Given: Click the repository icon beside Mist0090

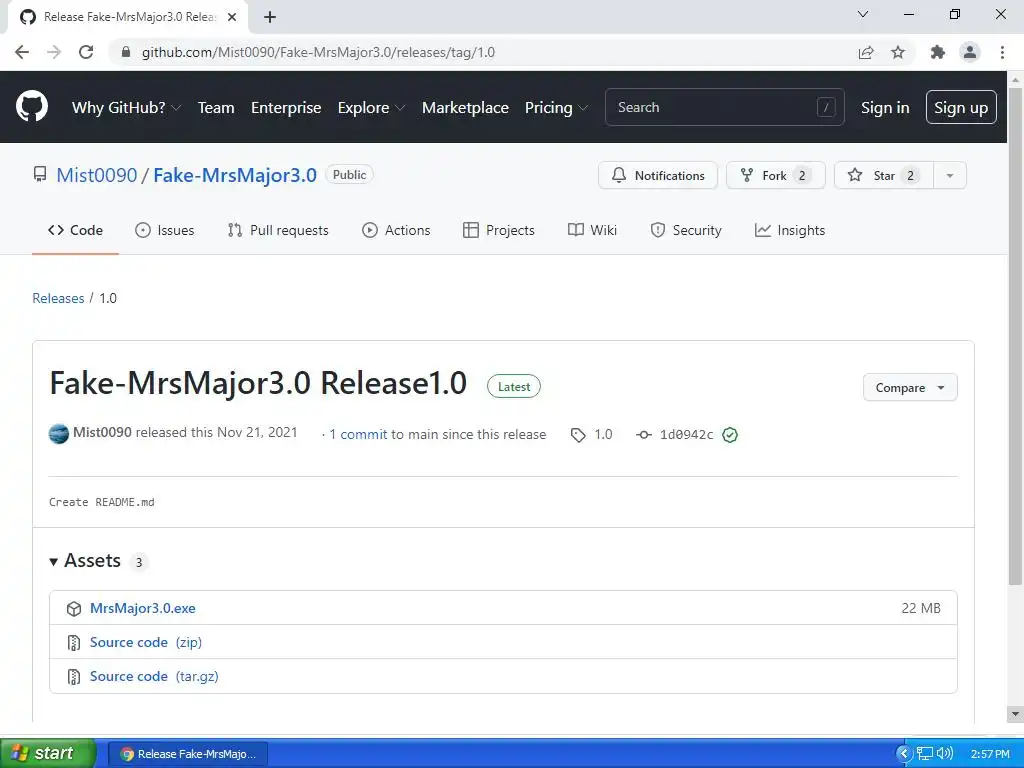Looking at the screenshot, I should (x=40, y=174).
